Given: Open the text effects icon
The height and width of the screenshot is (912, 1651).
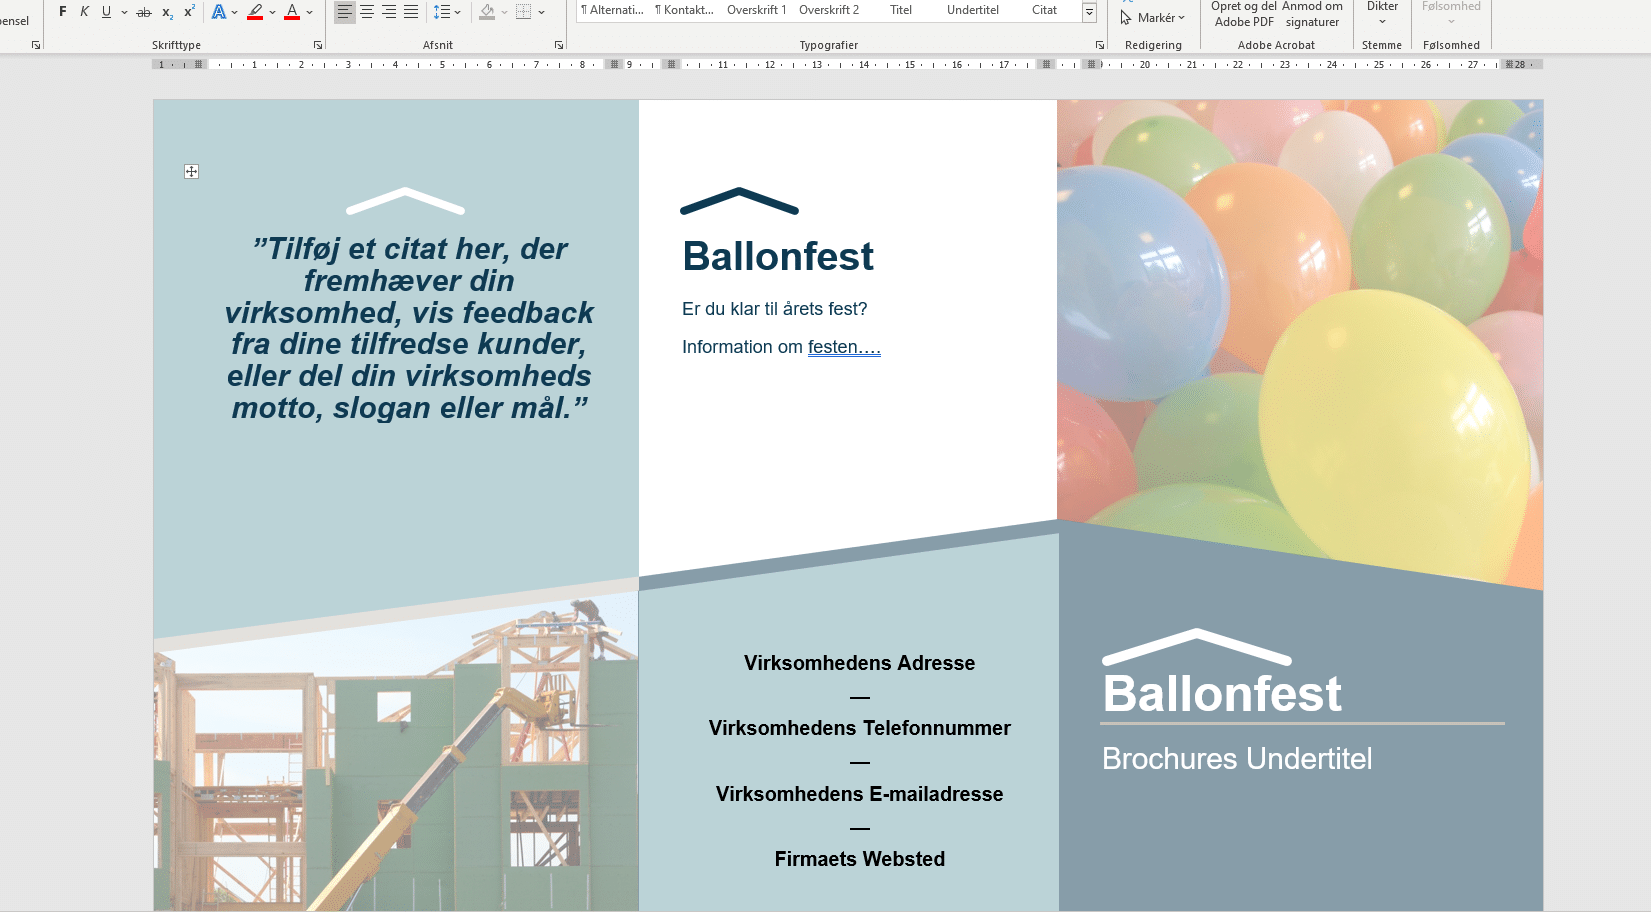Looking at the screenshot, I should point(219,11).
